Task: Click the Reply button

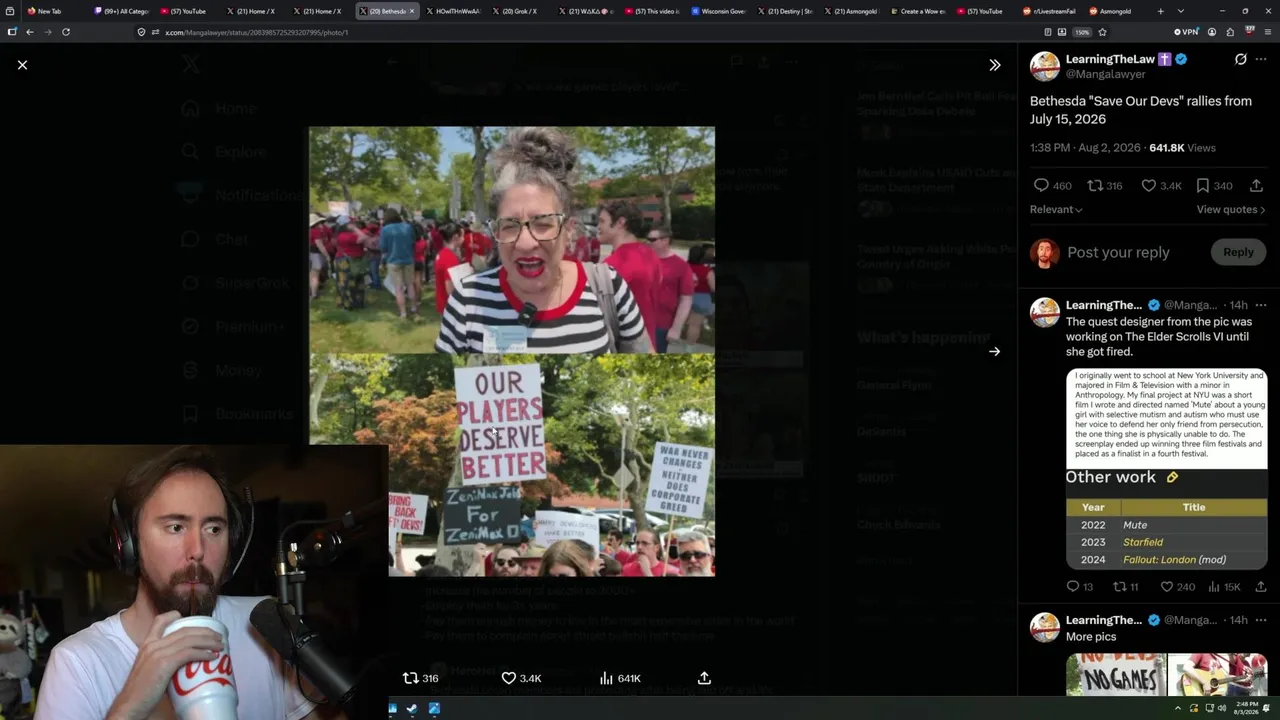Action: 1238,252
